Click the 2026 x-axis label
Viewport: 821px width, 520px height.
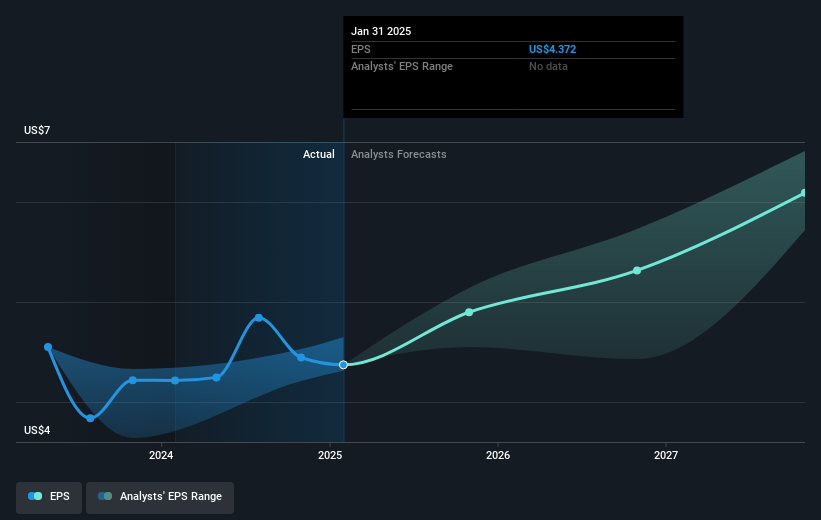pyautogui.click(x=498, y=455)
